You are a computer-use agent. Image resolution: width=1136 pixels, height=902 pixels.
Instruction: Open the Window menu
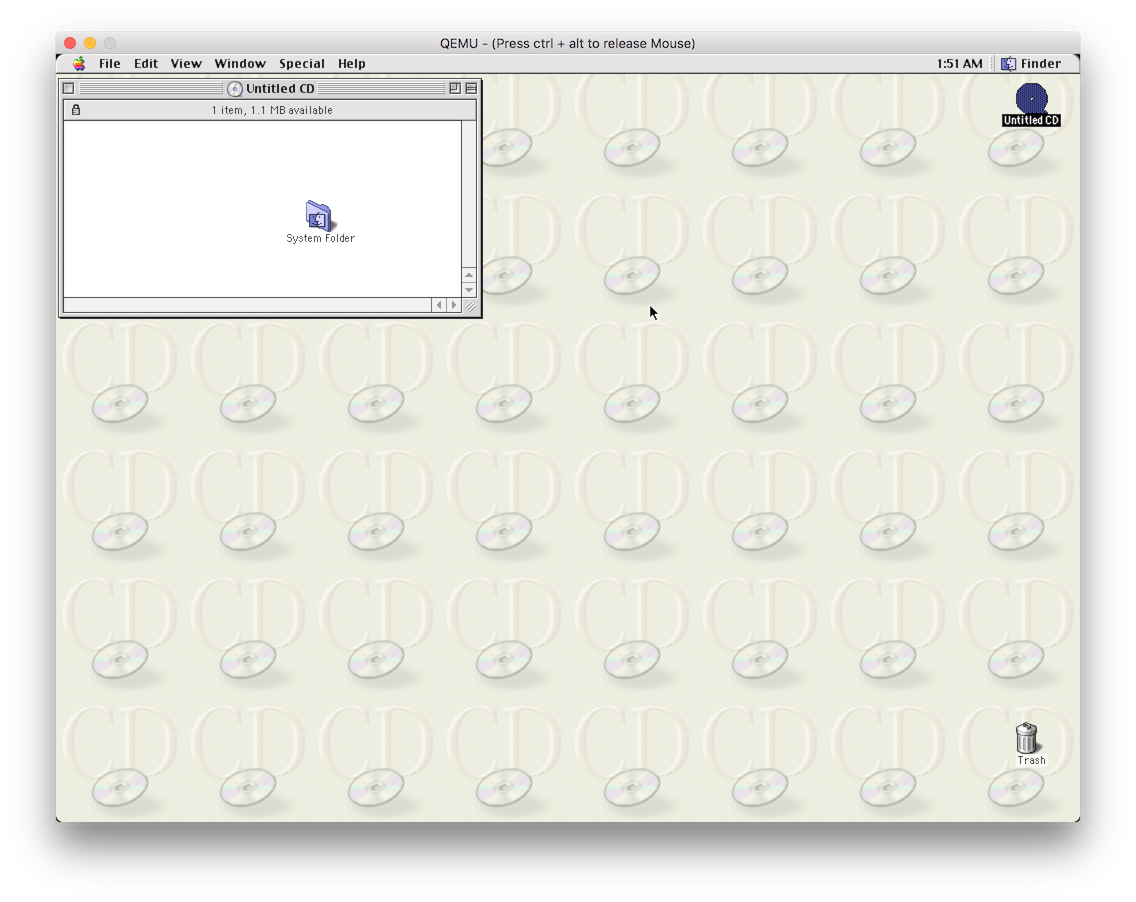[240, 64]
